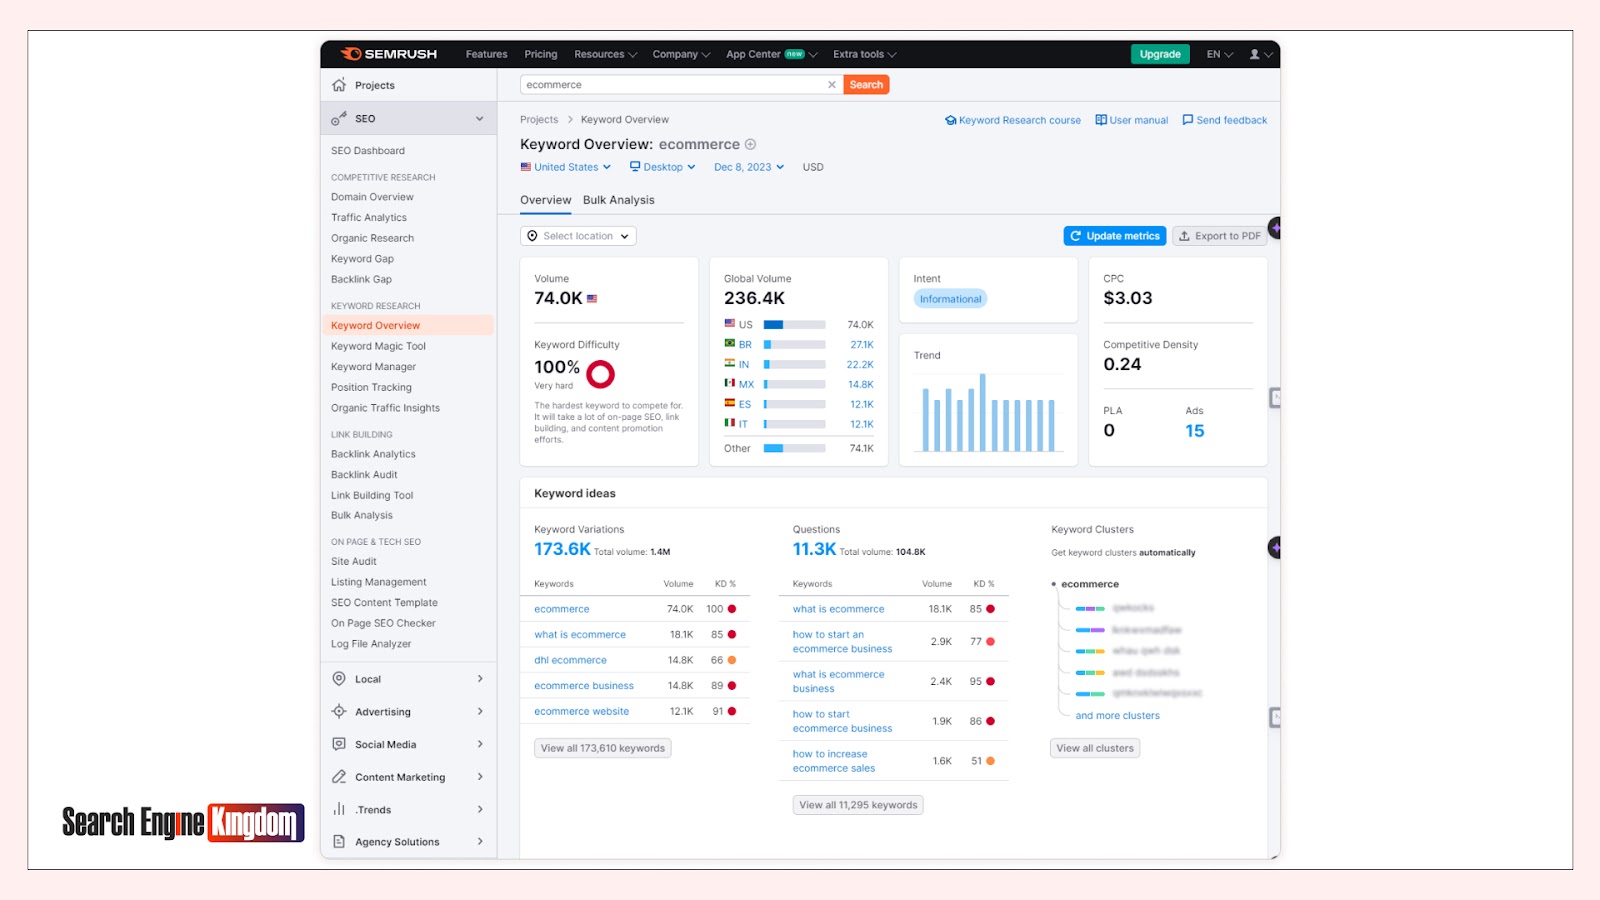The height and width of the screenshot is (900, 1600).
Task: Open 'ecommerce website' keyword link
Action: [x=582, y=712]
